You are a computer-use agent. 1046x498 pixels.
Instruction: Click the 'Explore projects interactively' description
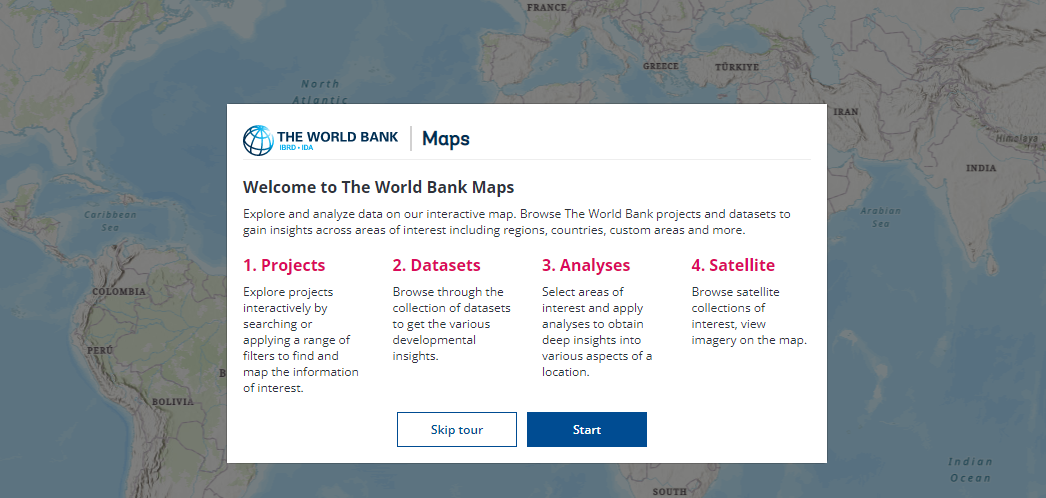tap(301, 339)
